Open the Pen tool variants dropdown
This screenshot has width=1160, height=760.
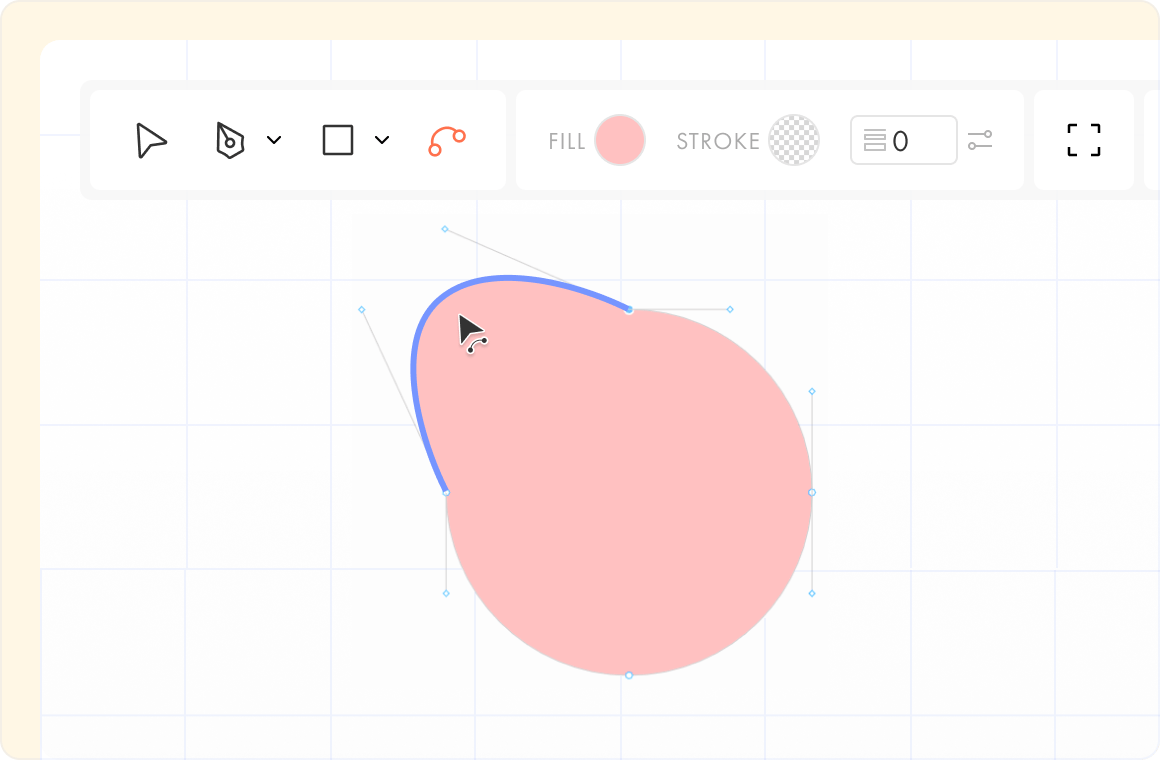point(275,140)
